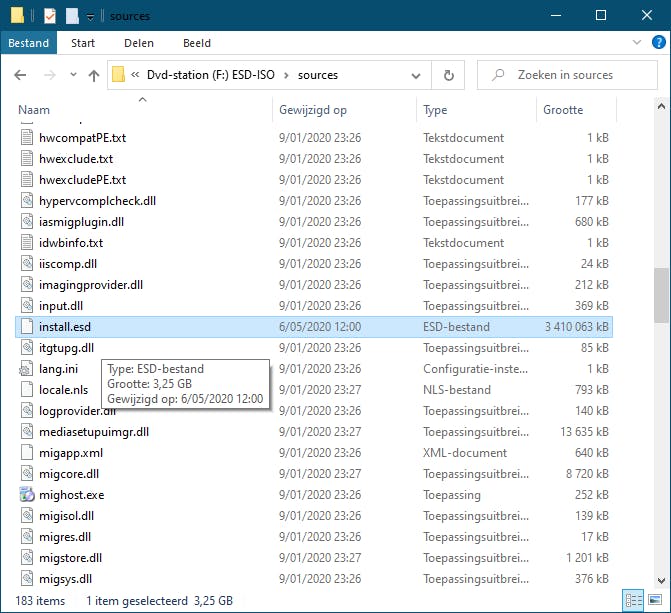Switch to large icons view in status bar
This screenshot has width=671, height=613.
coord(655,600)
